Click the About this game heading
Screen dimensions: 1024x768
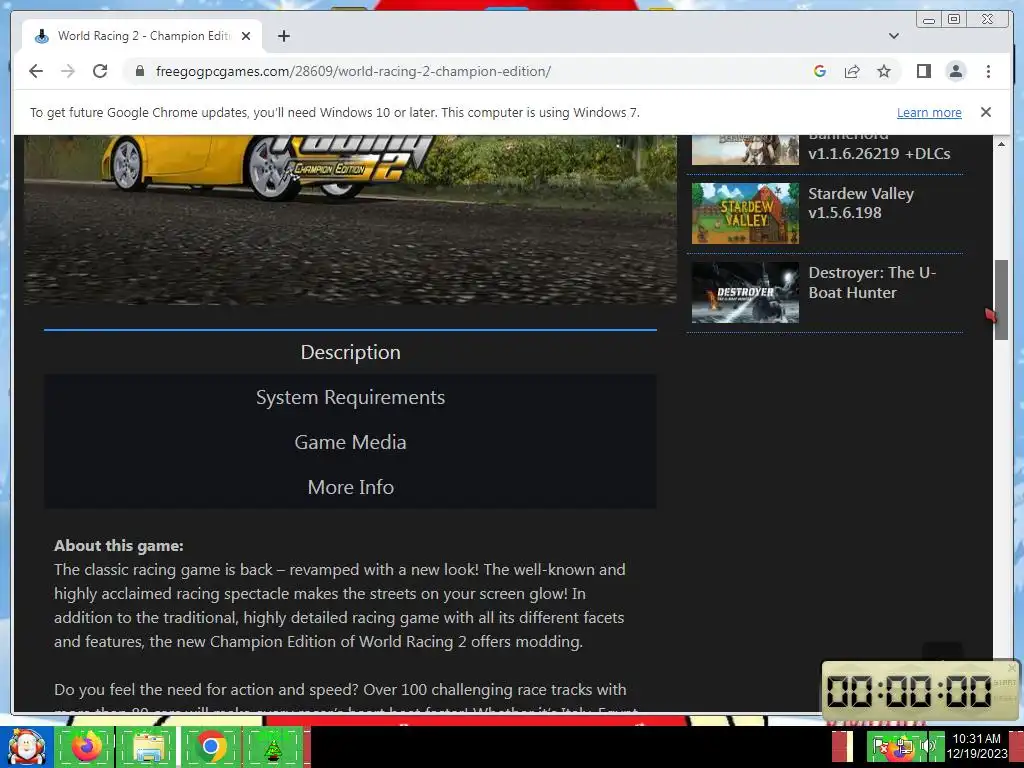click(119, 546)
